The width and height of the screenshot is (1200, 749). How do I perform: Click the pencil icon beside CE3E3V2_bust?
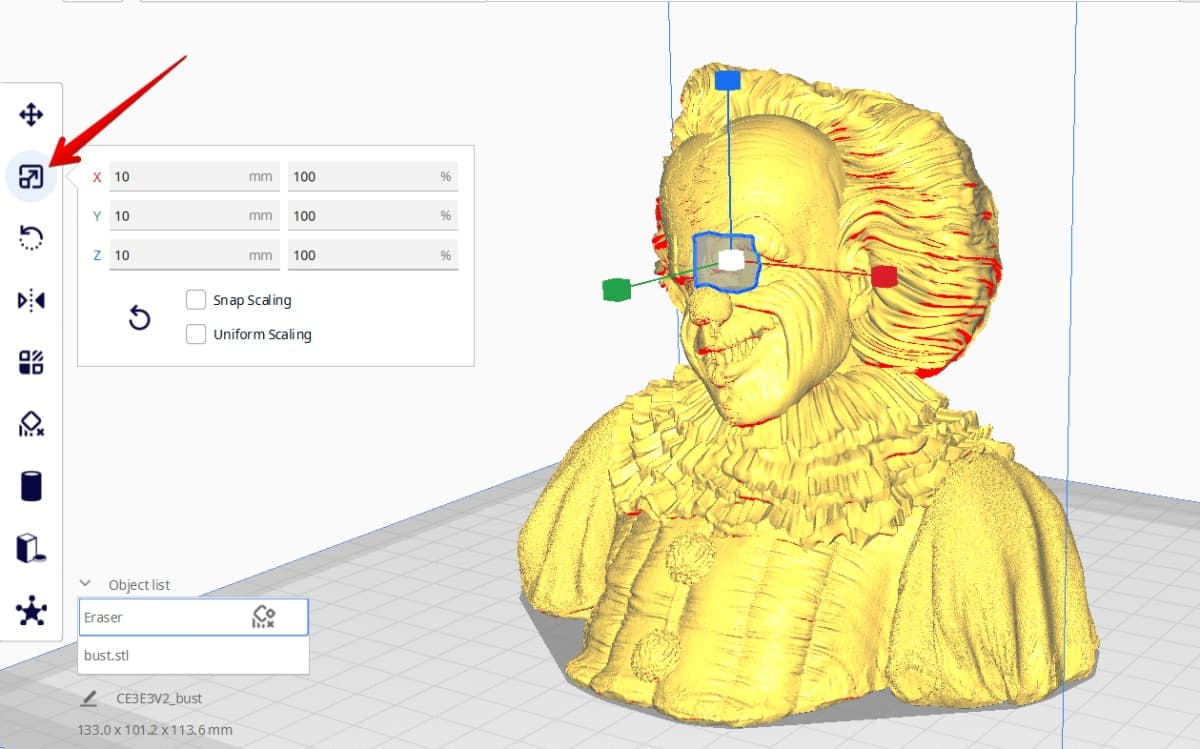pyautogui.click(x=90, y=697)
